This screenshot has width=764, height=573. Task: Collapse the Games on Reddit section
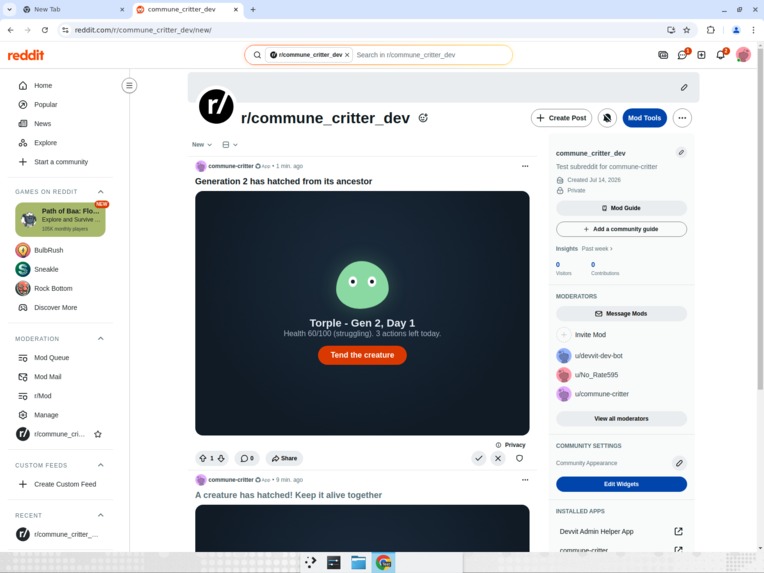tap(100, 191)
